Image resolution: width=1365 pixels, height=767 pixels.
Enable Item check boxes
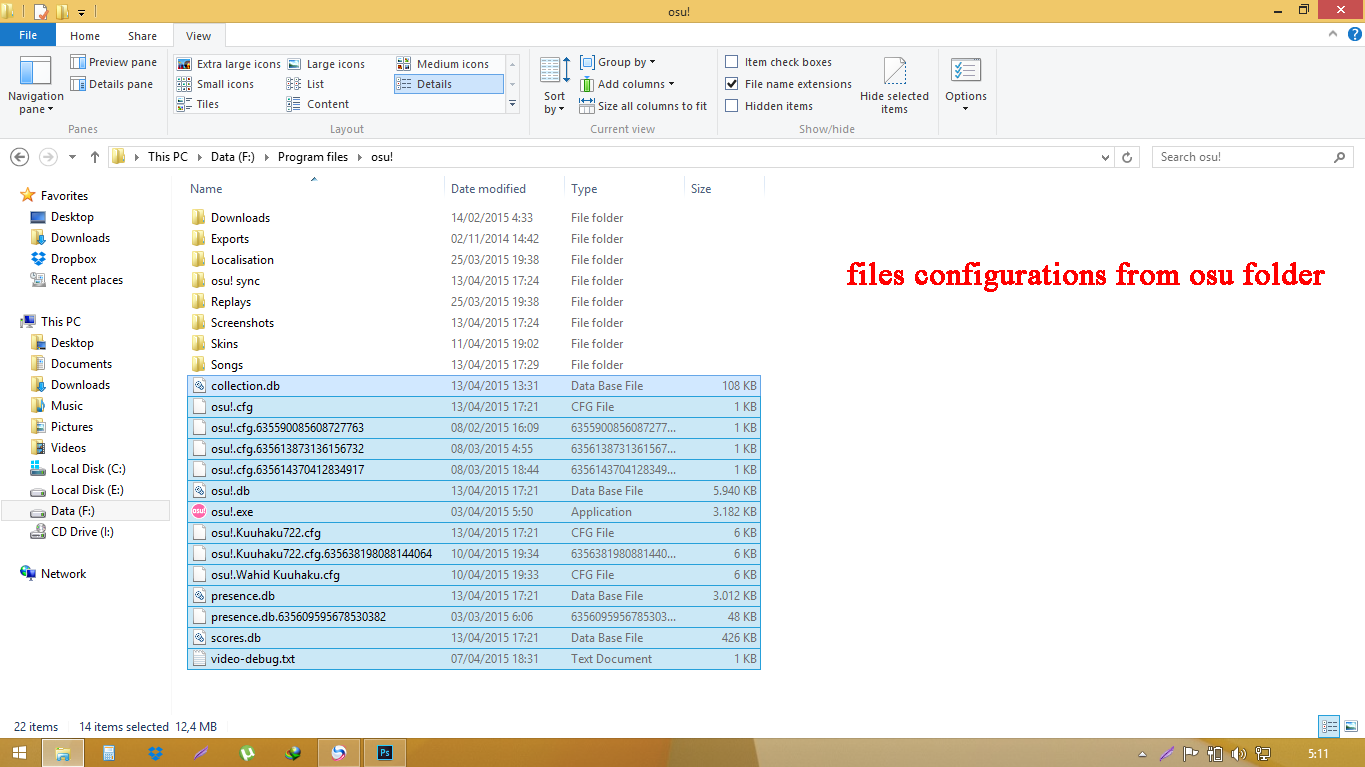pyautogui.click(x=732, y=62)
